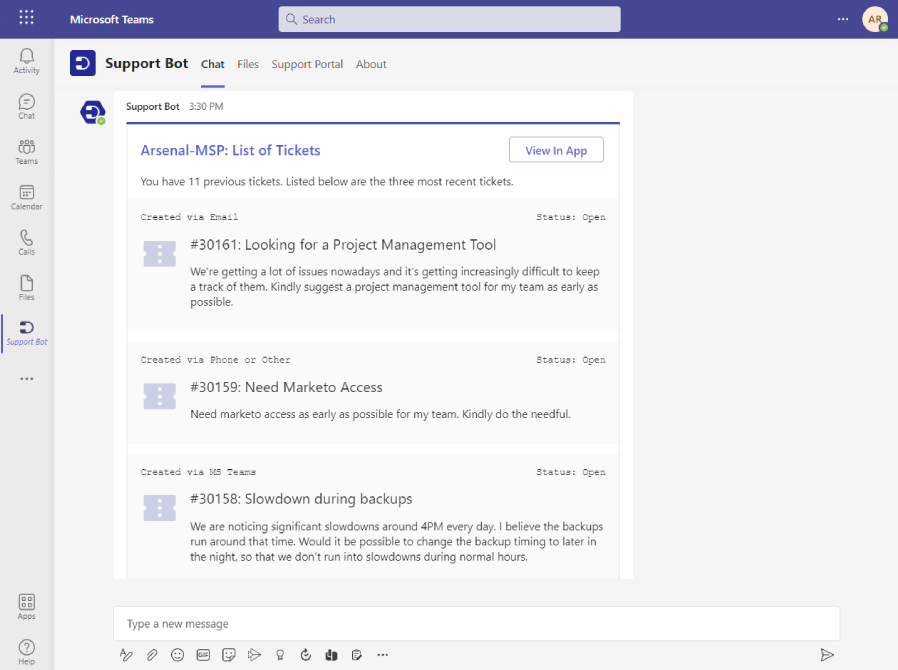The width and height of the screenshot is (898, 670).
Task: Show more messaging extensions ellipsis
Action: click(x=383, y=655)
